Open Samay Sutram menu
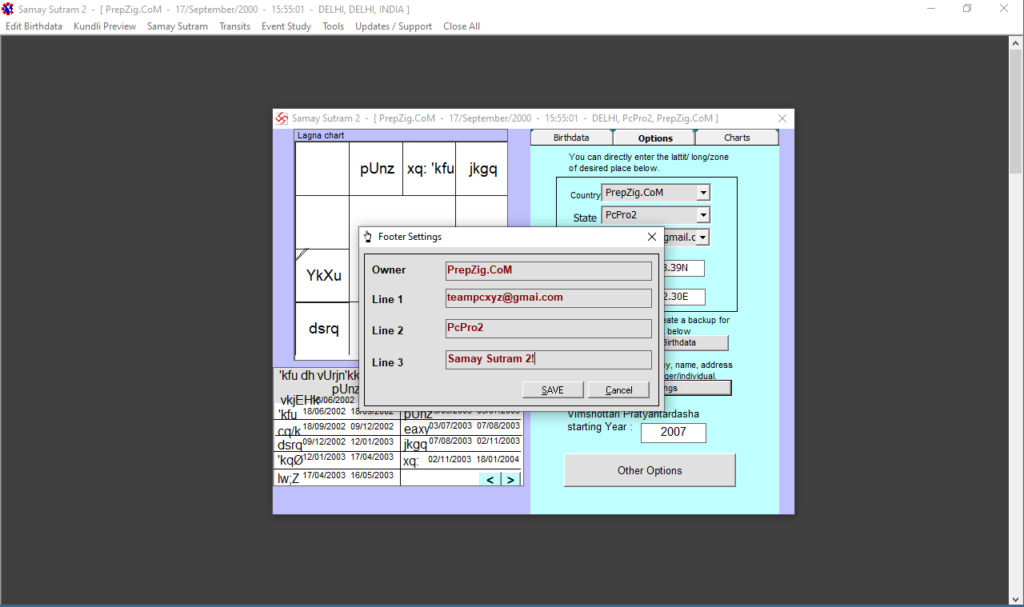The width and height of the screenshot is (1024, 607). point(177,26)
